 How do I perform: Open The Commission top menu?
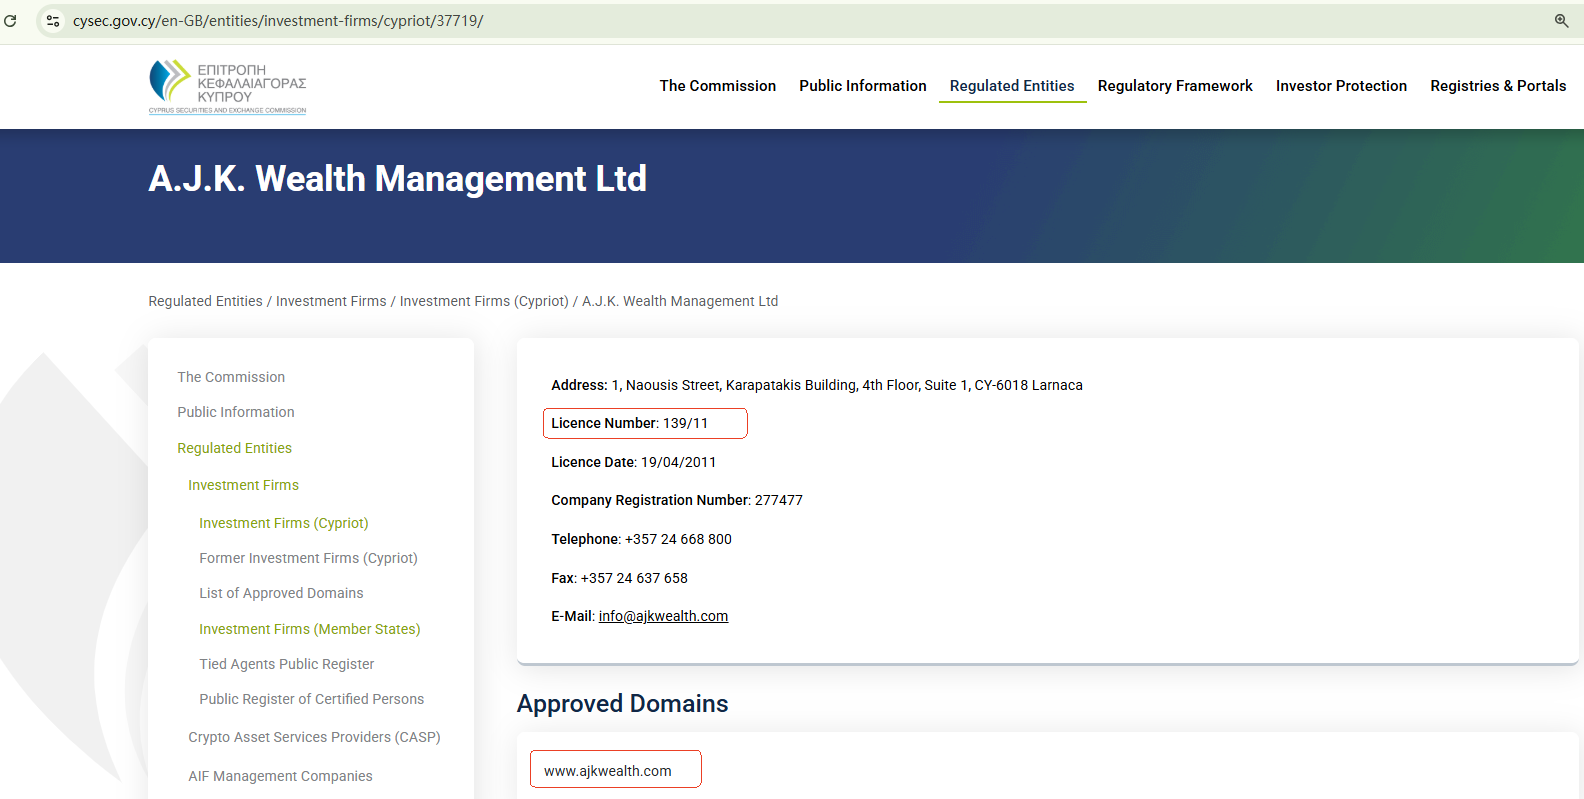pyautogui.click(x=717, y=86)
